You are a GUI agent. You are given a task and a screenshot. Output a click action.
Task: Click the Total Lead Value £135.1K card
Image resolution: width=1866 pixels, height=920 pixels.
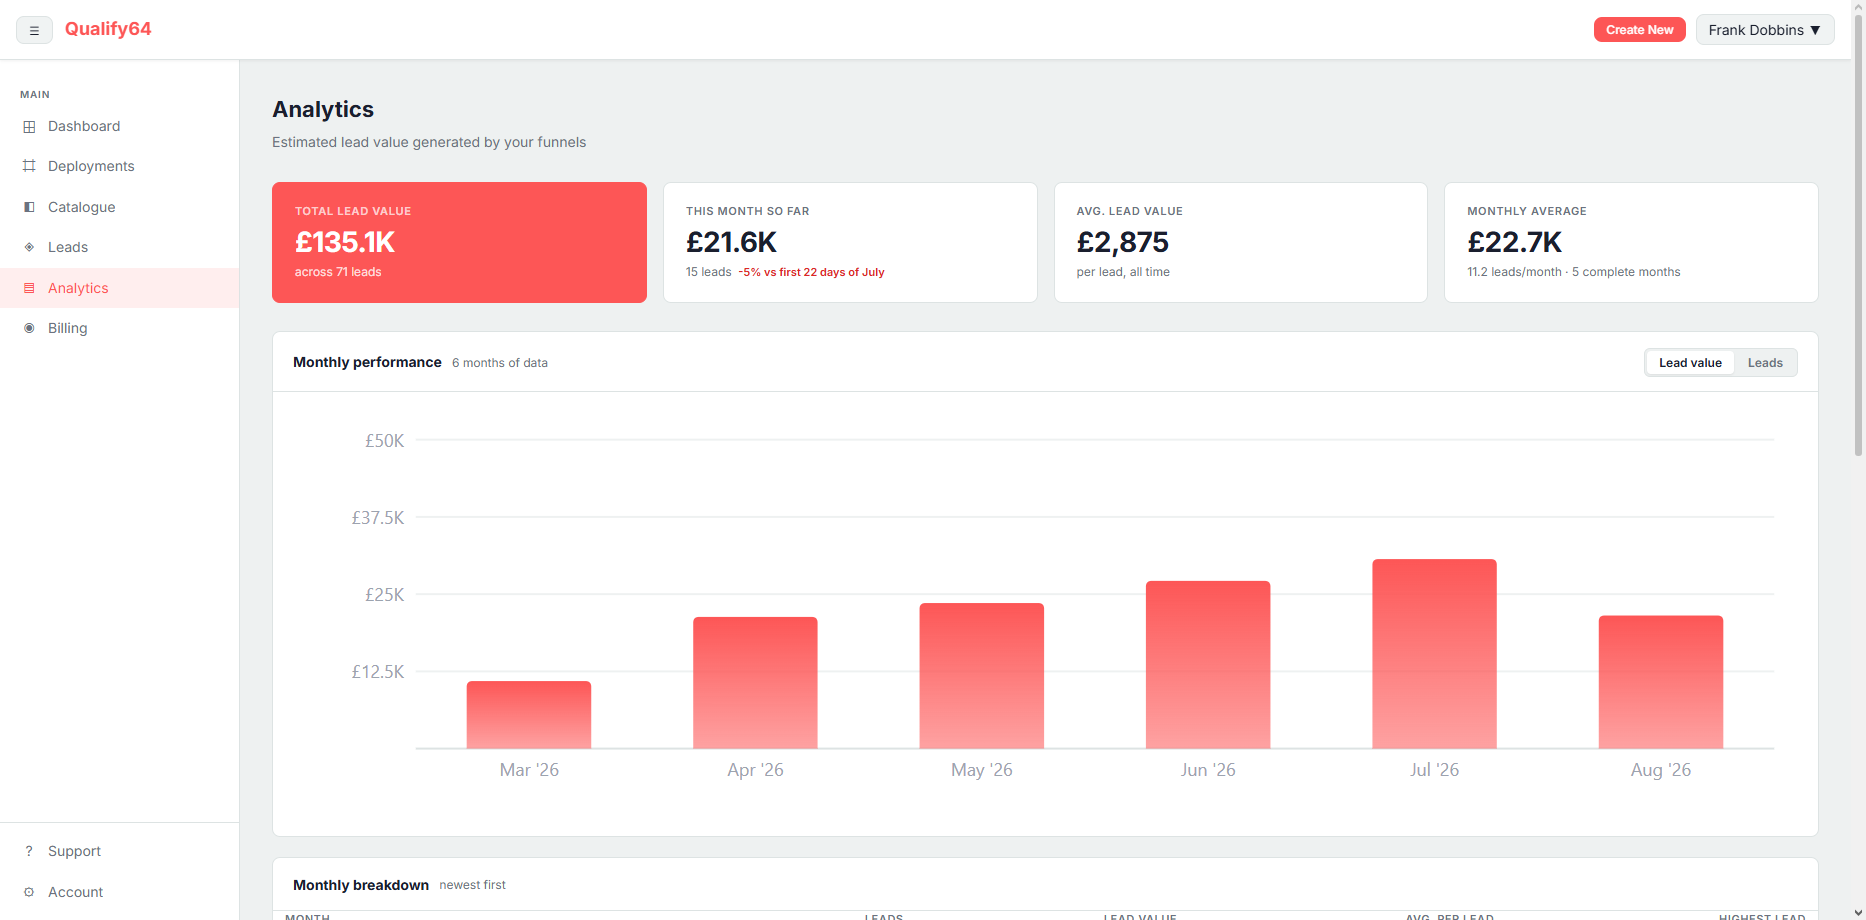(x=459, y=242)
